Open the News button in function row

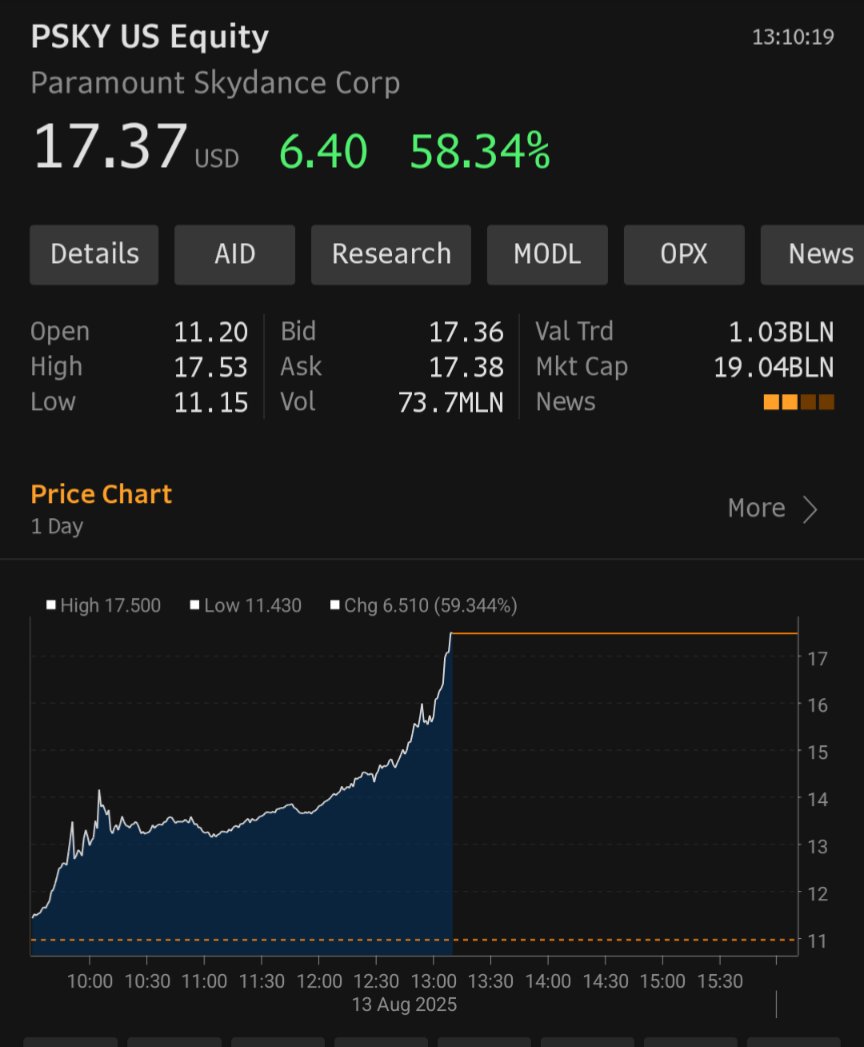[x=813, y=254]
